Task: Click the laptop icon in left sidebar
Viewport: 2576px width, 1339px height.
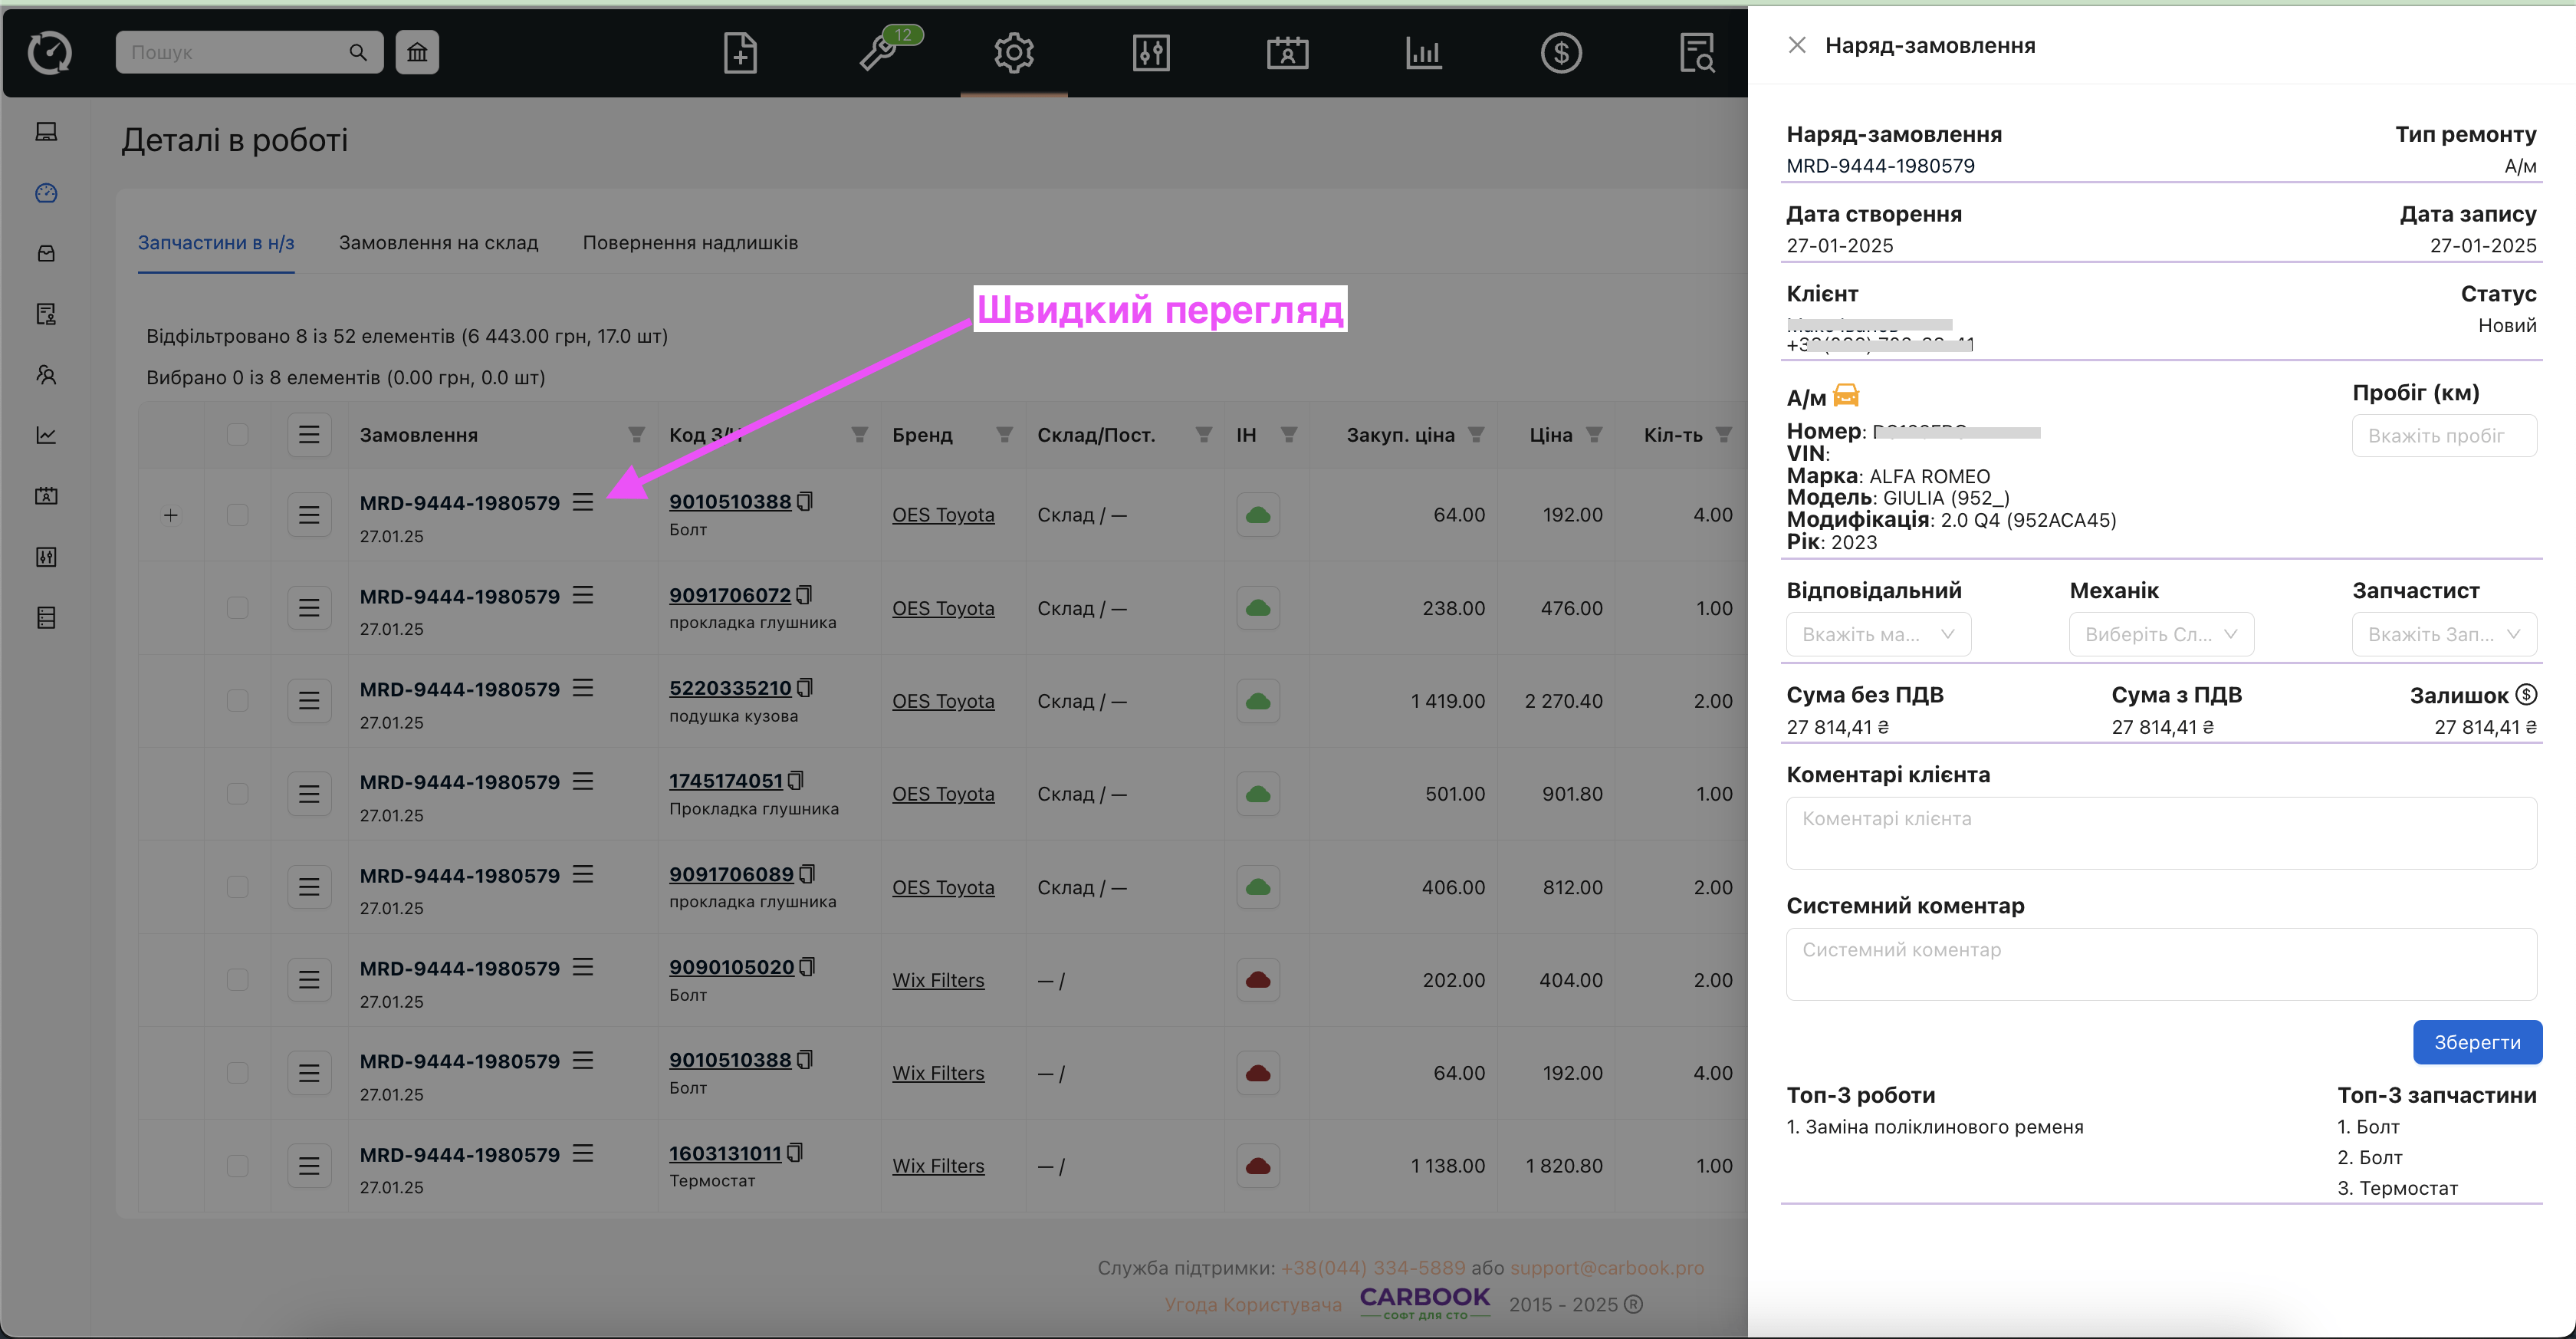Action: click(46, 132)
